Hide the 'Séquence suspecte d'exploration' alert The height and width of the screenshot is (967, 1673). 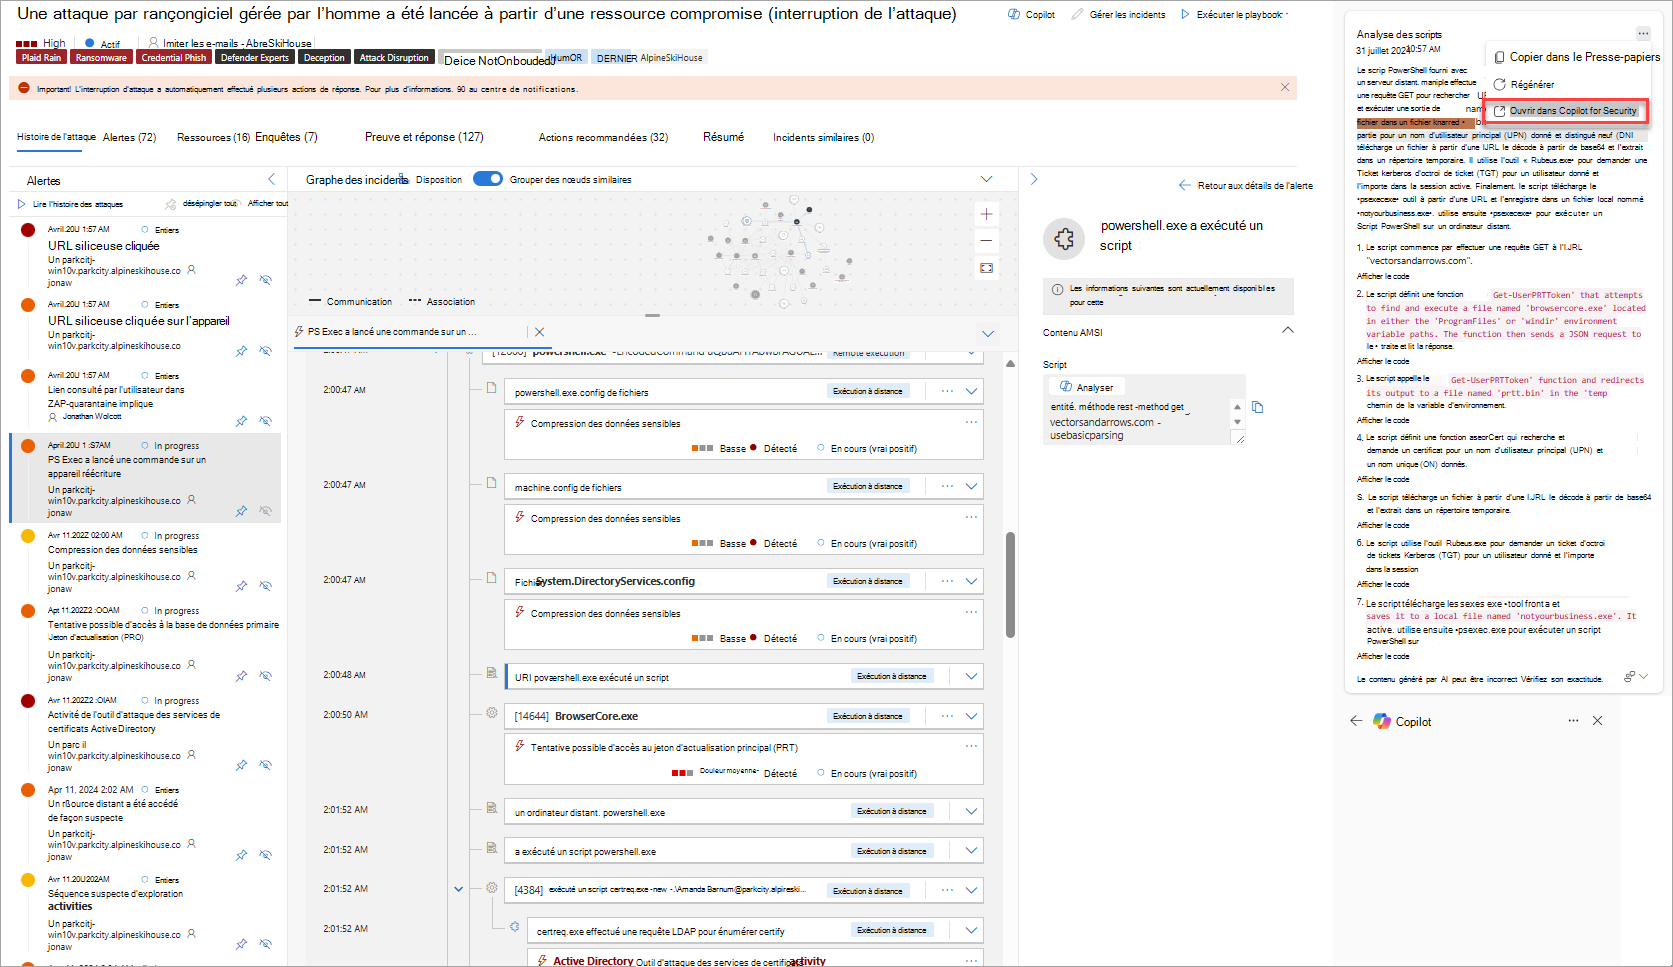click(x=266, y=944)
